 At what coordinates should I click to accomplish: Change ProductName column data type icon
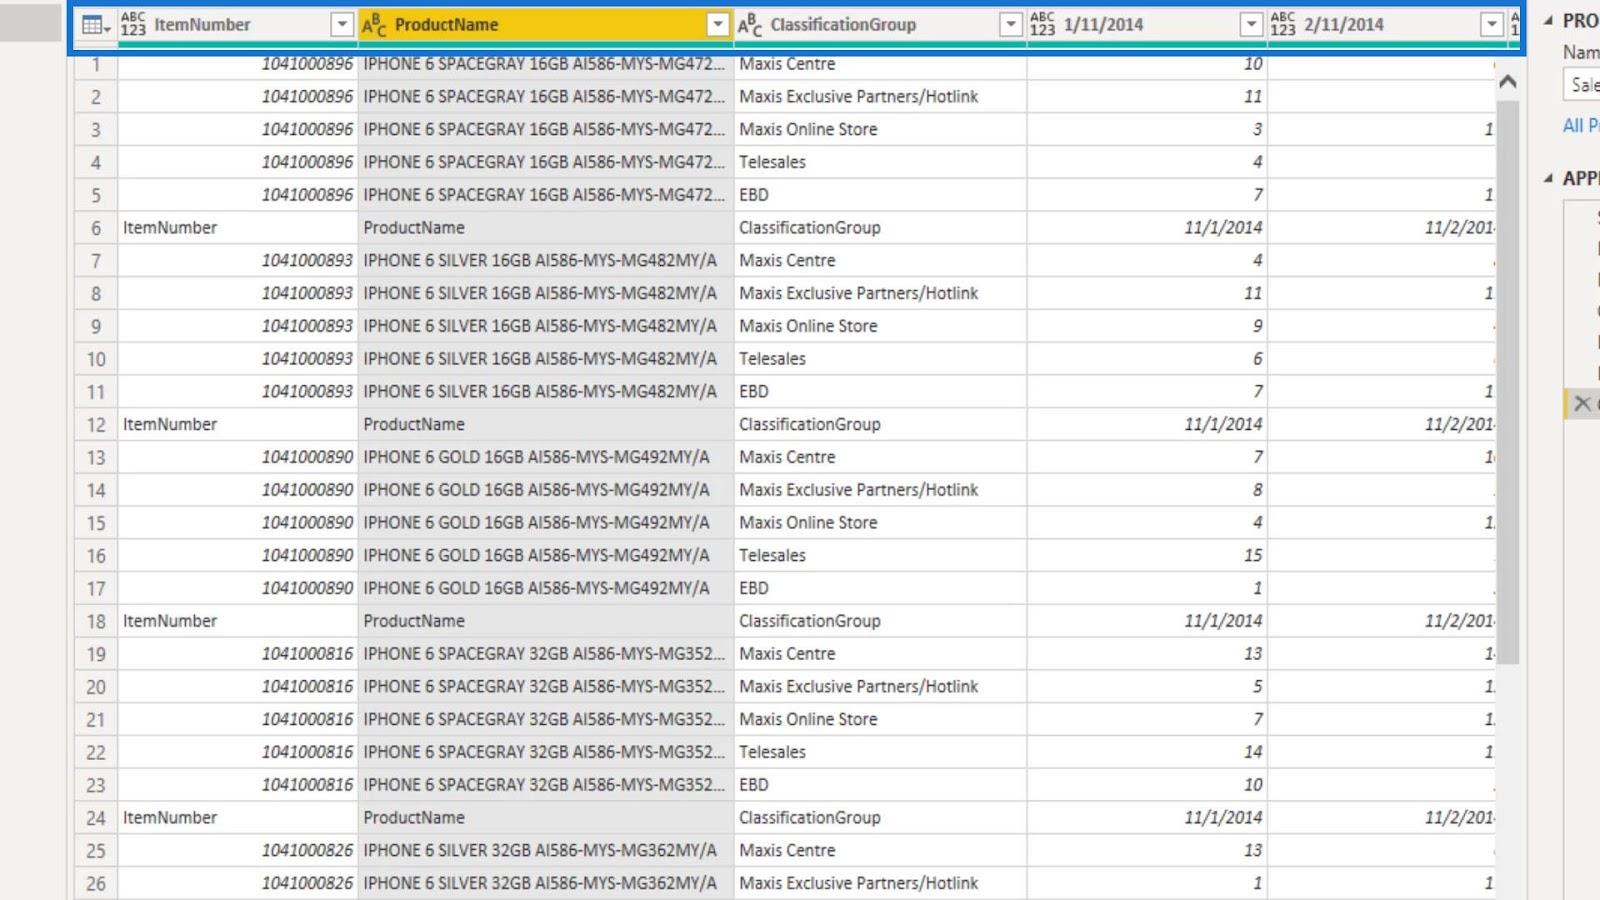click(374, 25)
